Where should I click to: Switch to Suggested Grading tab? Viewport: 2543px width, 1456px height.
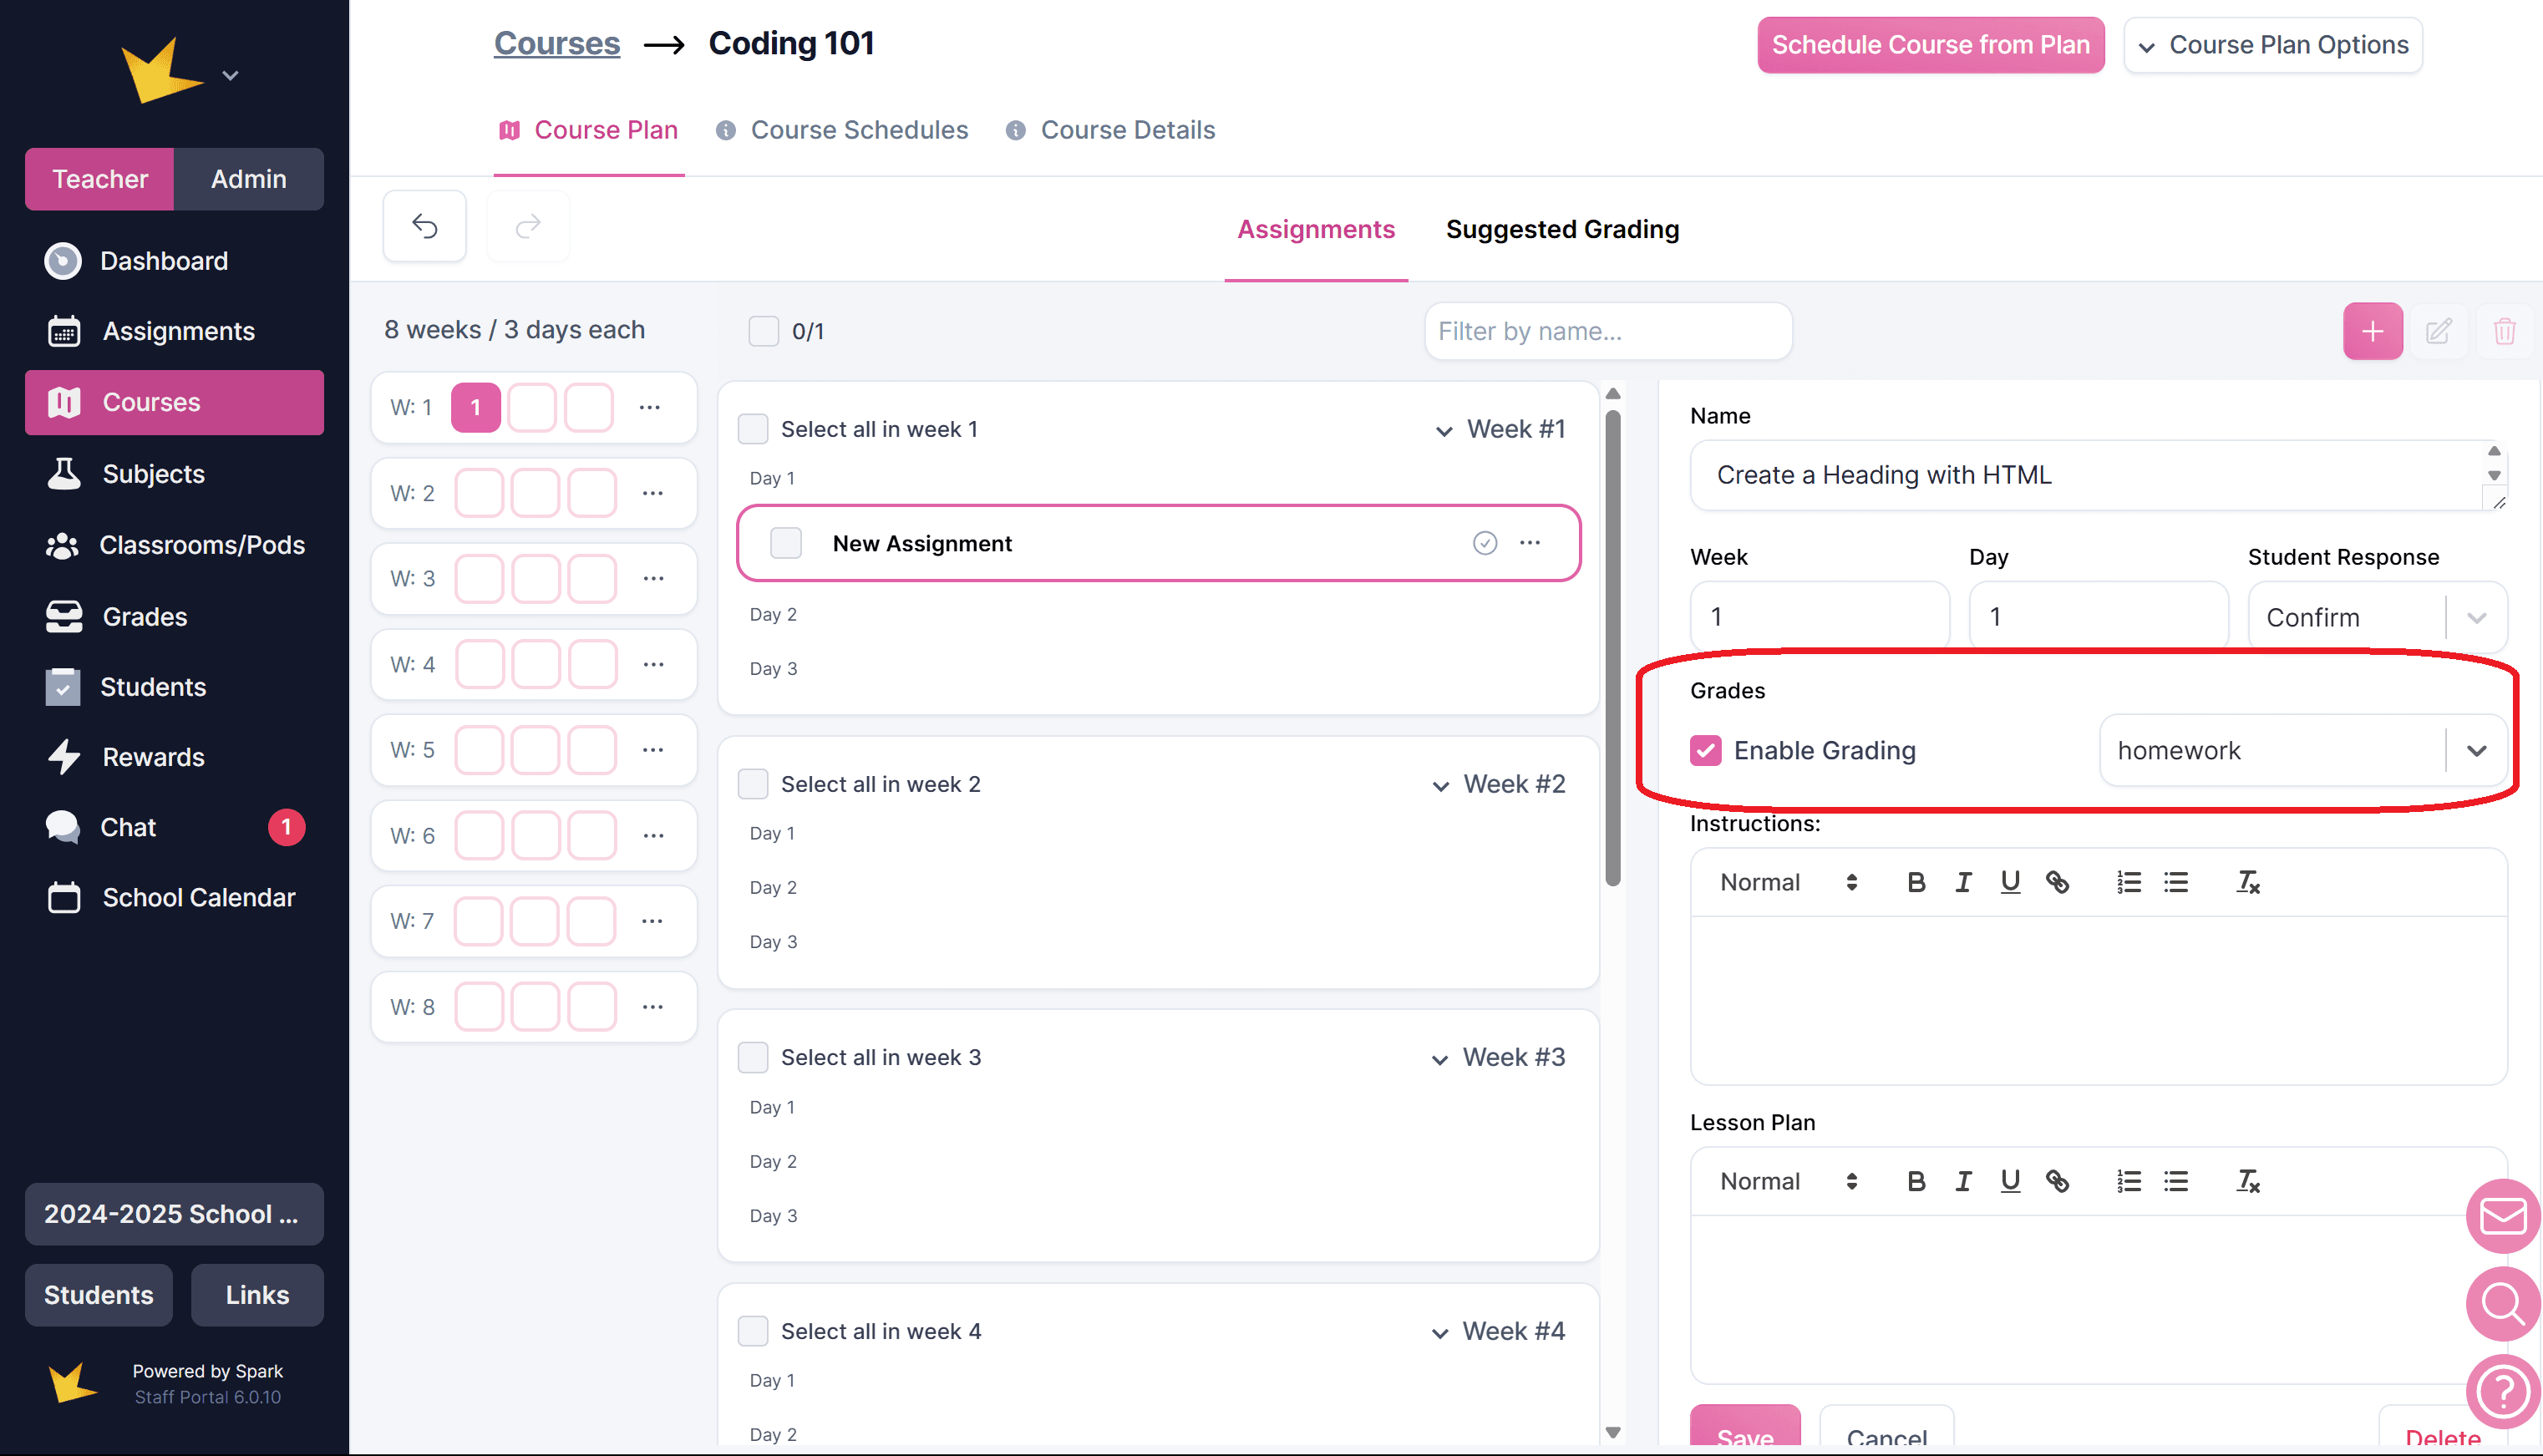pos(1562,229)
